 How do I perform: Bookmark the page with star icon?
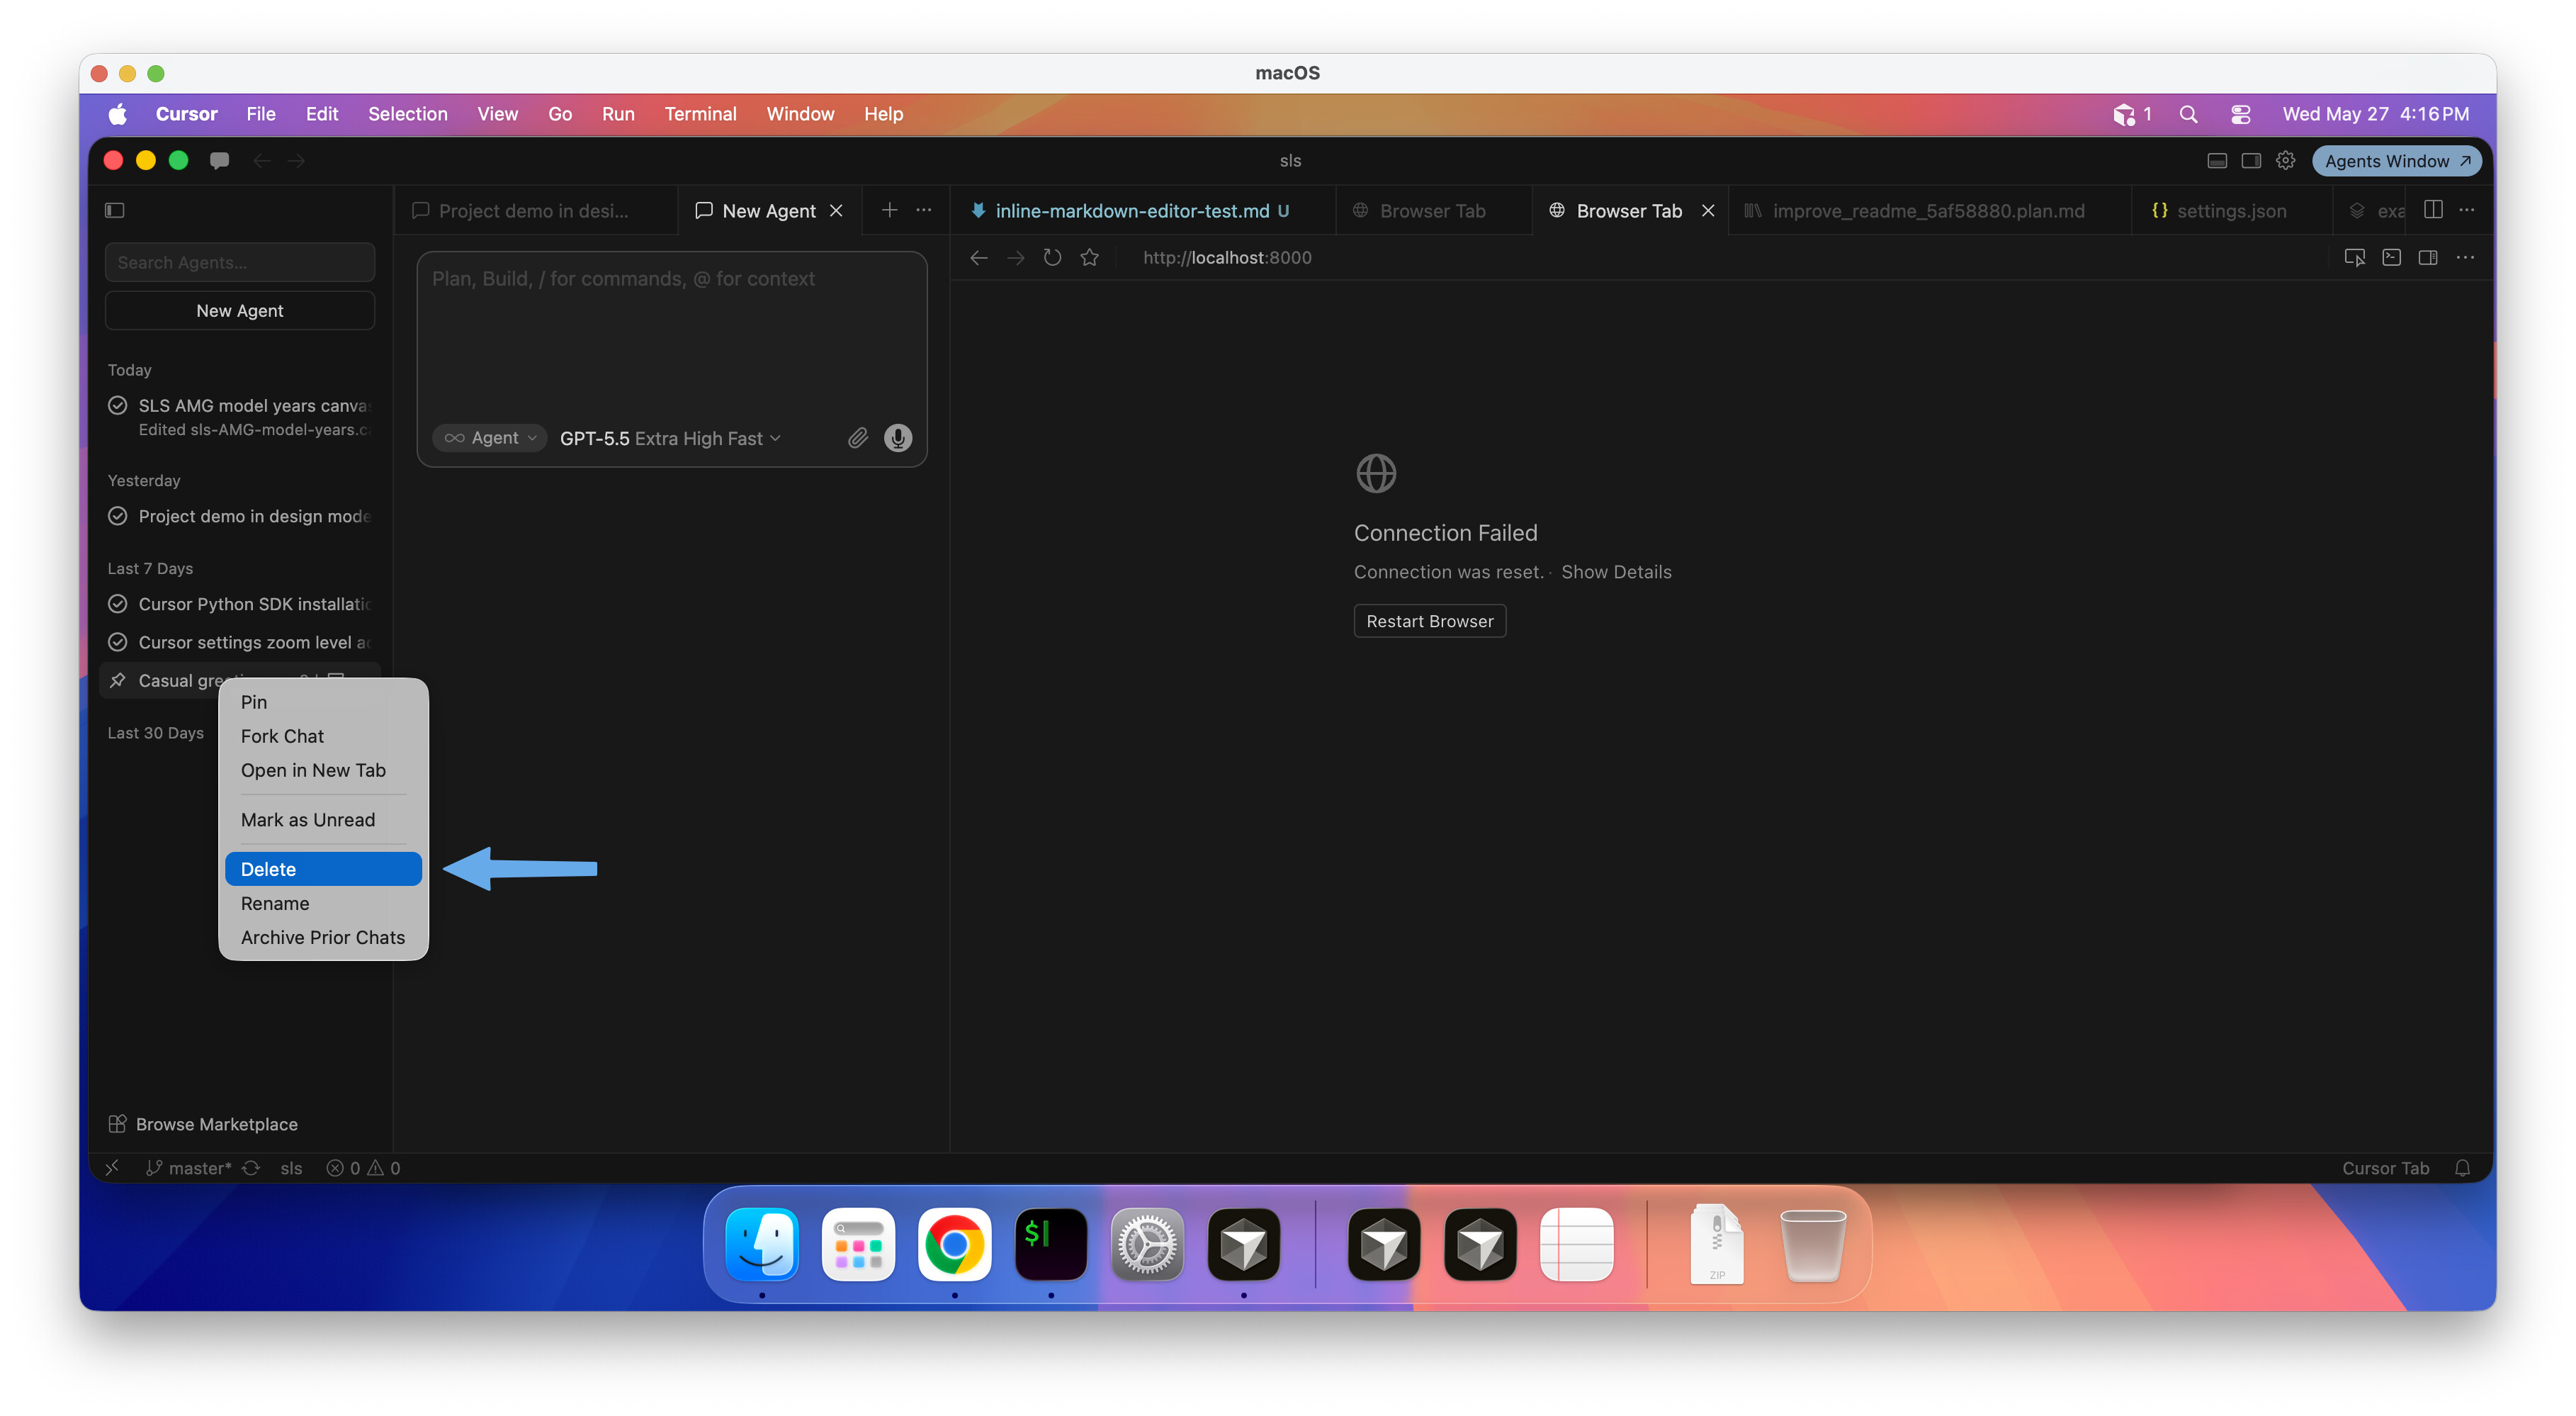[x=1090, y=258]
